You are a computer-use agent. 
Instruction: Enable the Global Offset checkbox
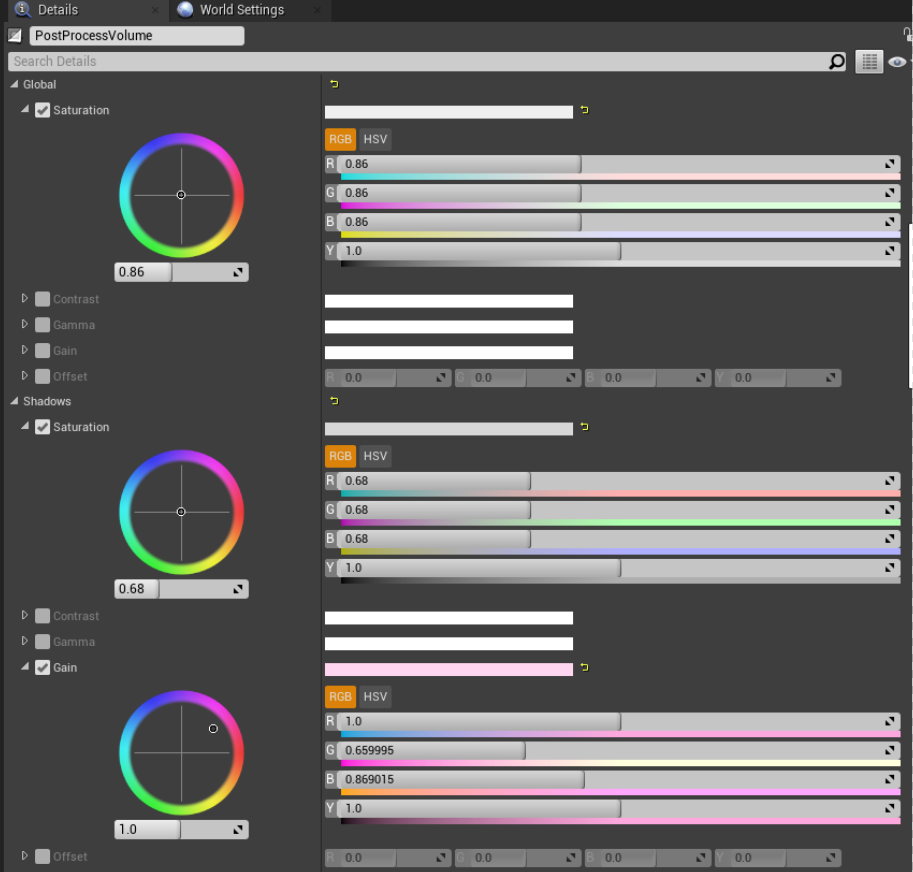[43, 376]
